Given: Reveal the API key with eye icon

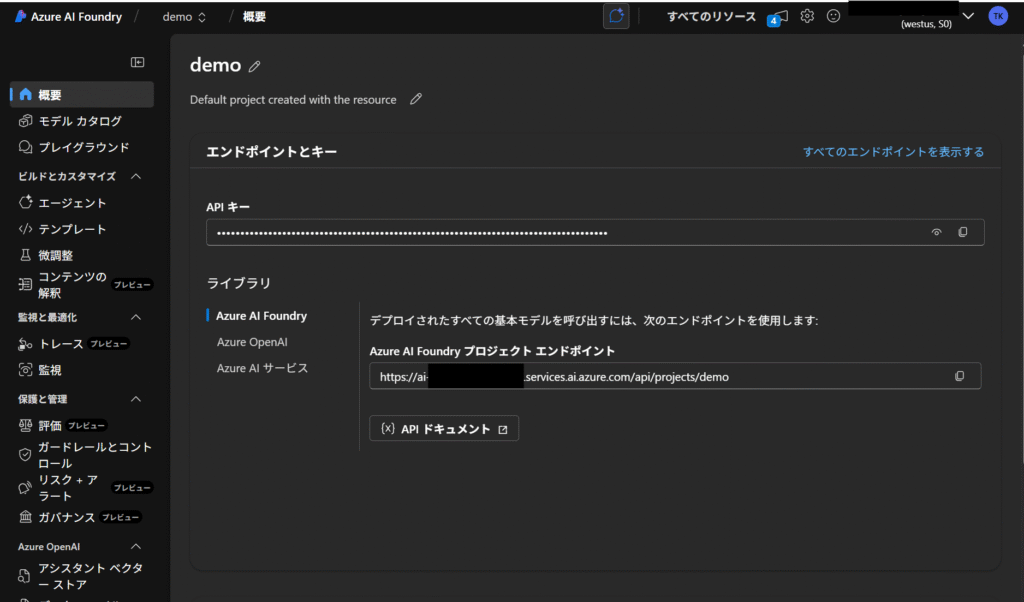Looking at the screenshot, I should 936,232.
